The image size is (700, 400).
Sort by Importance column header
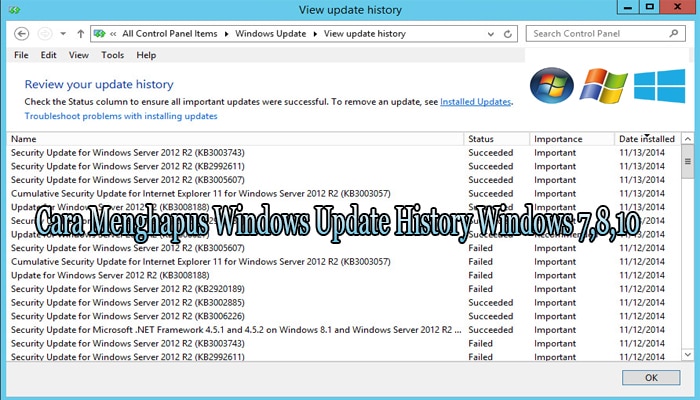[x=572, y=139]
